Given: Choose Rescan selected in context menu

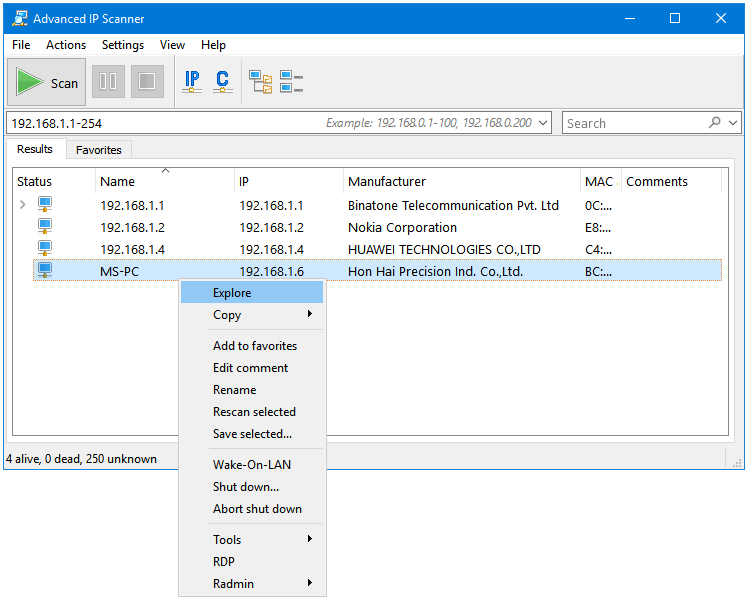Looking at the screenshot, I should pos(252,412).
